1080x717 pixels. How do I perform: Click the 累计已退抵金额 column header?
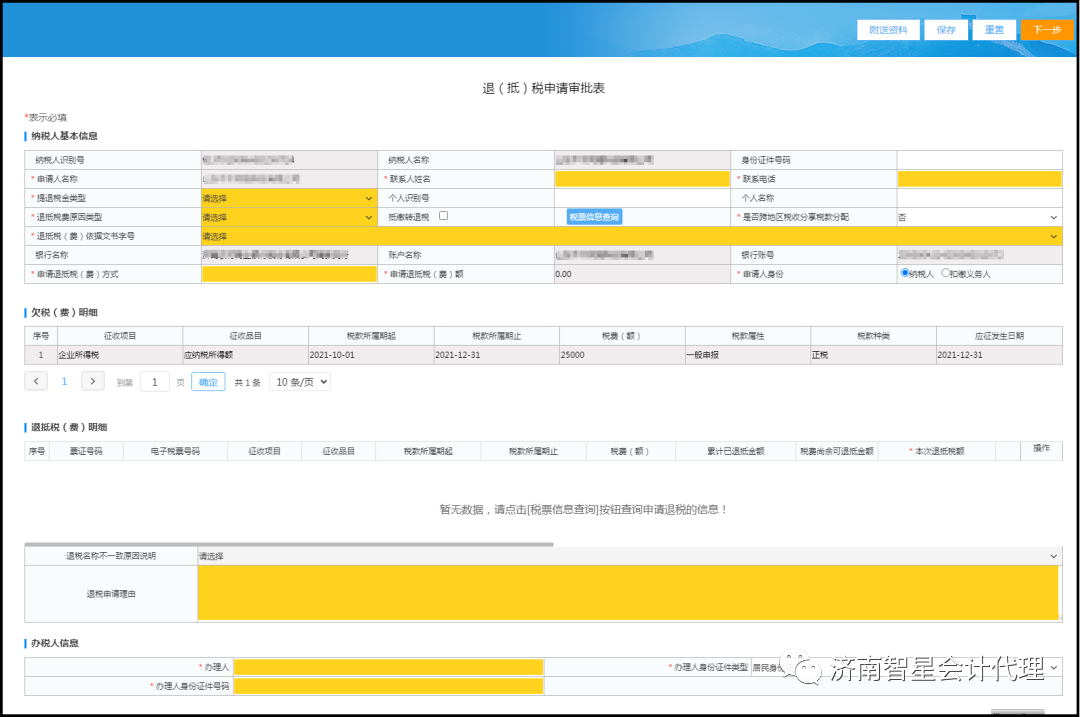tap(736, 451)
